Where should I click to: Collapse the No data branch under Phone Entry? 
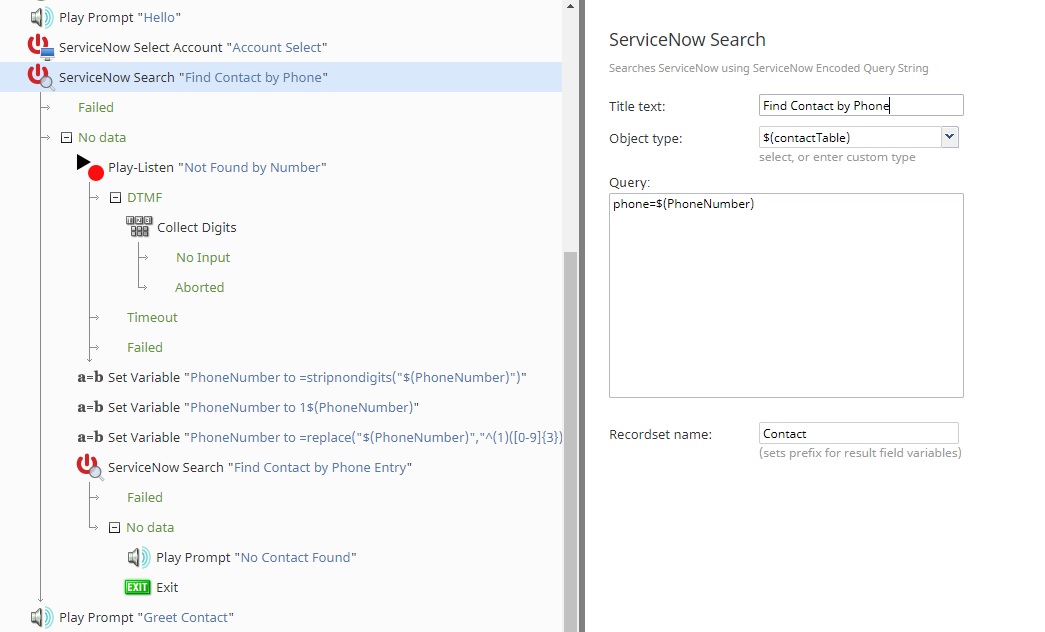[115, 527]
